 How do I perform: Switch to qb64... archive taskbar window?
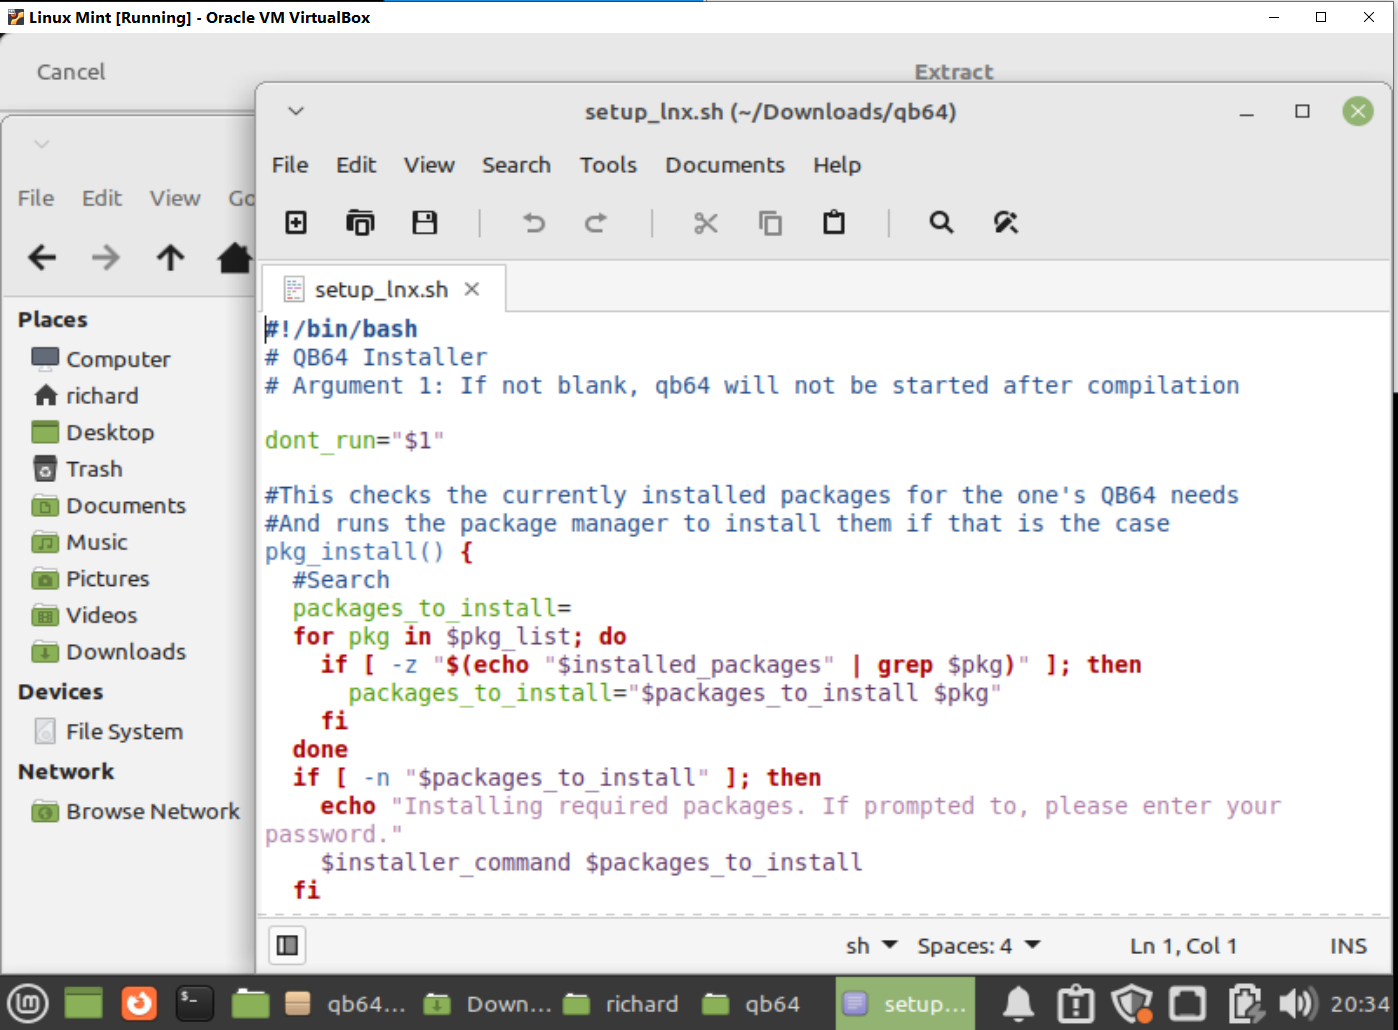tap(346, 1003)
